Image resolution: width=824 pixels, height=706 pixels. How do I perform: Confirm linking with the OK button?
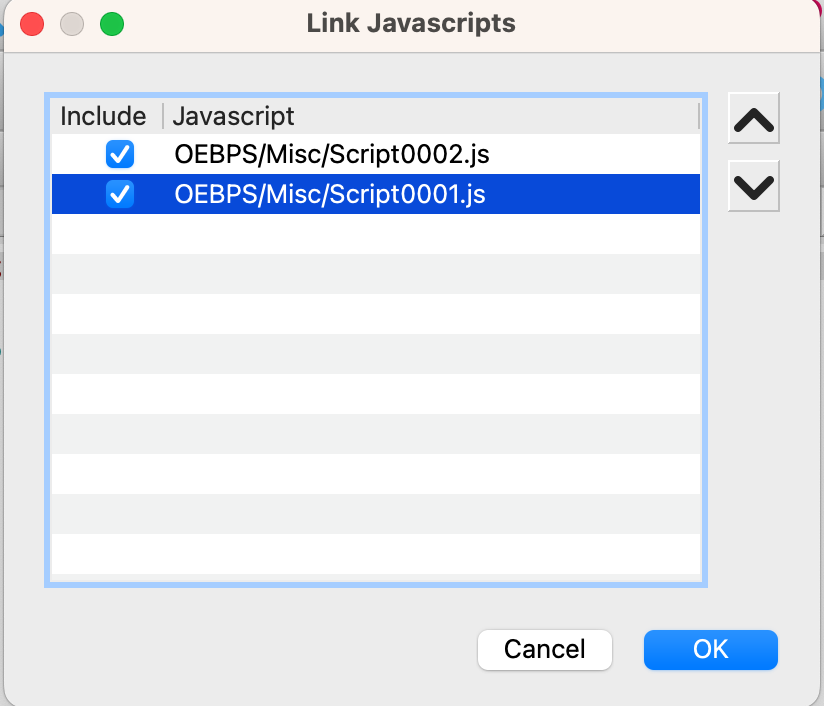click(710, 649)
